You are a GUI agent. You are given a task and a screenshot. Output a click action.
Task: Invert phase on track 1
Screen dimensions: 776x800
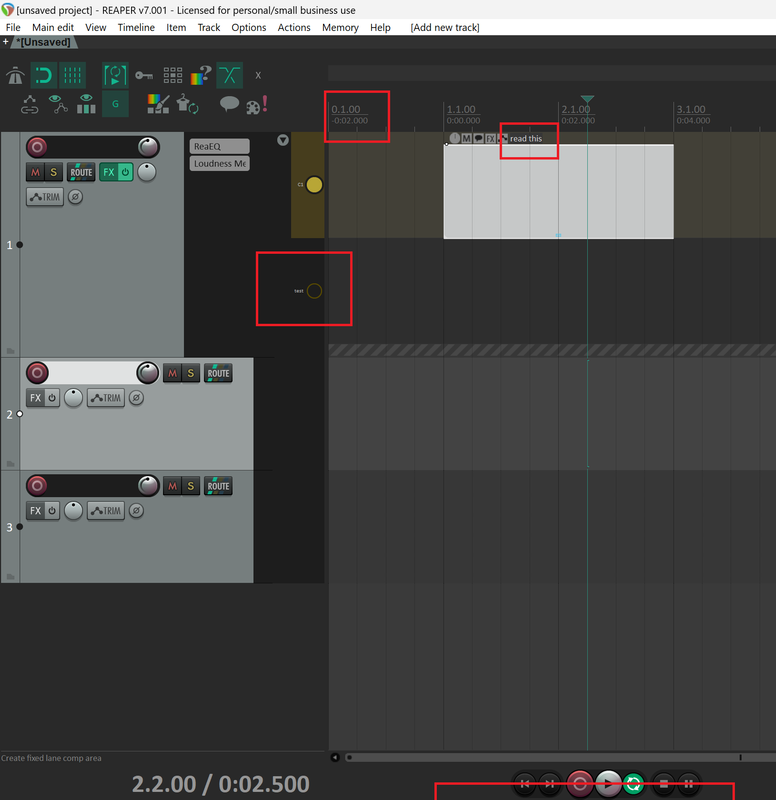tap(76, 197)
